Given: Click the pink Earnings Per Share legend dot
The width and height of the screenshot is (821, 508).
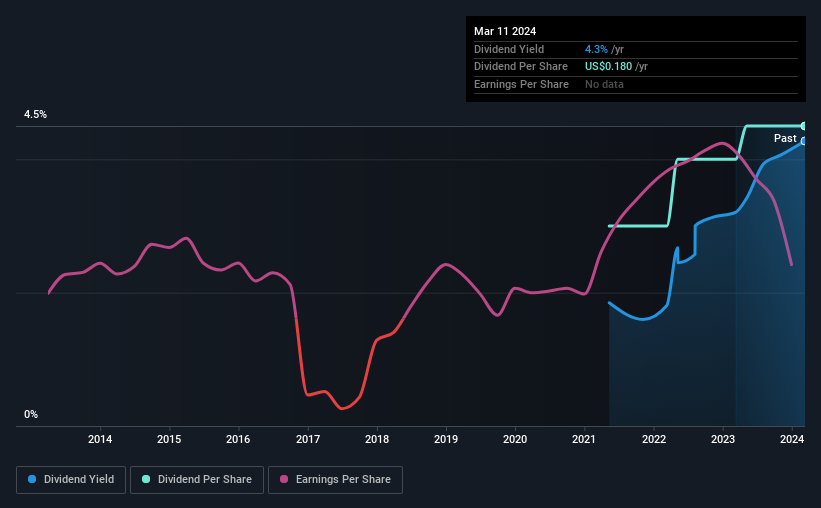Looking at the screenshot, I should pyautogui.click(x=284, y=479).
